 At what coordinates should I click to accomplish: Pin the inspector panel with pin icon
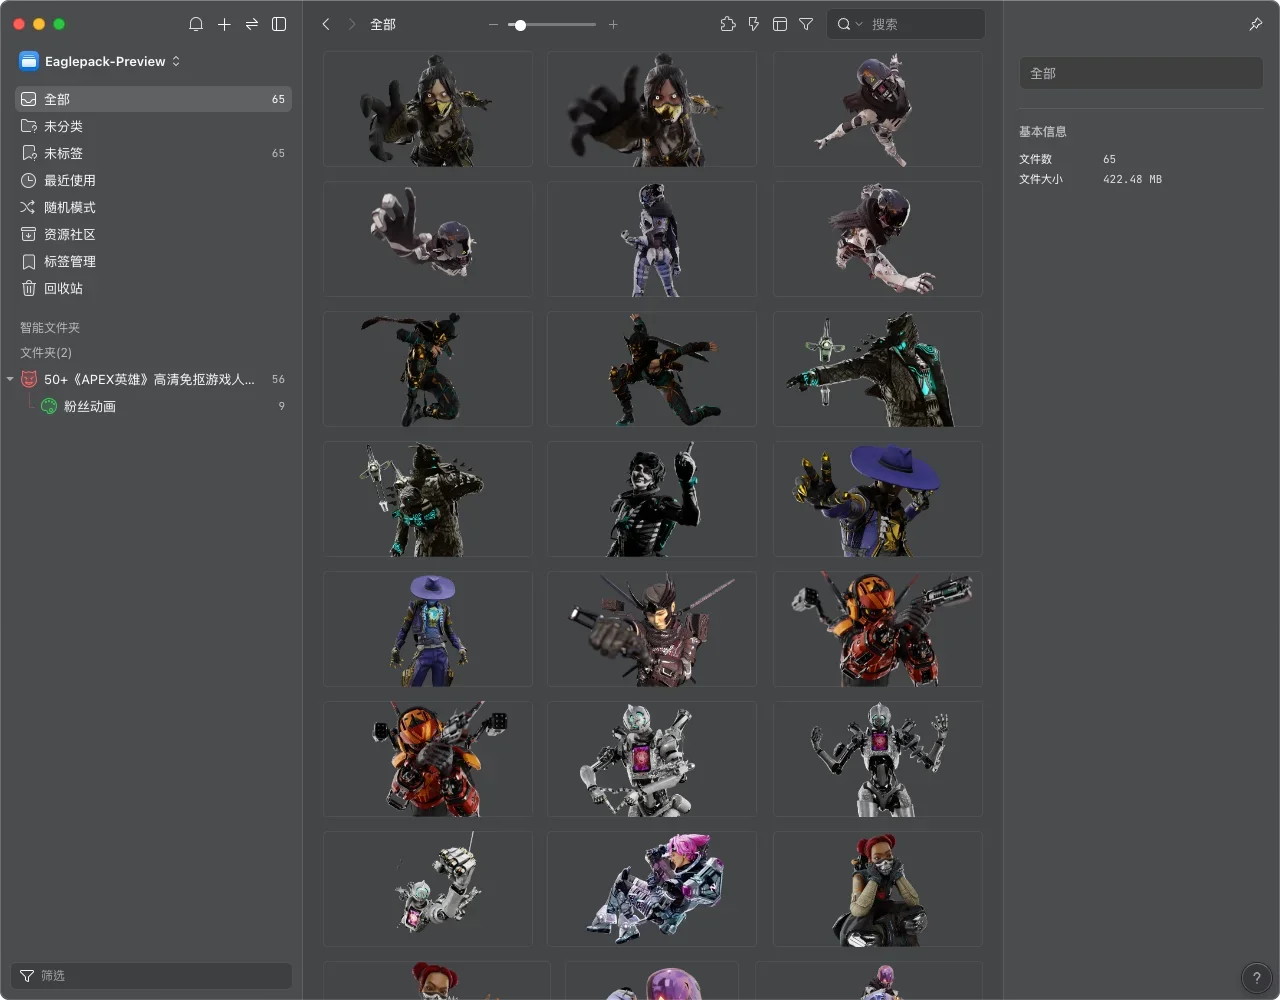[1256, 24]
